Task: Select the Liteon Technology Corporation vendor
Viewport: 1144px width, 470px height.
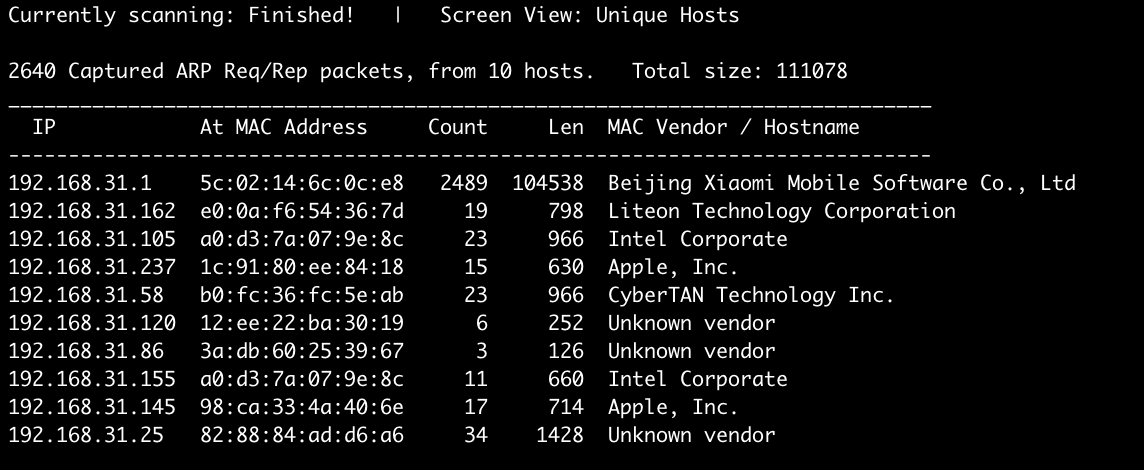Action: [781, 211]
